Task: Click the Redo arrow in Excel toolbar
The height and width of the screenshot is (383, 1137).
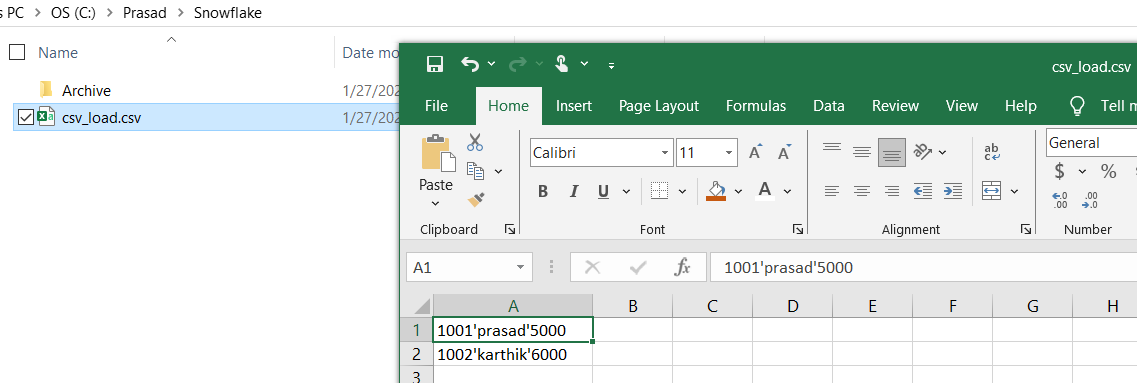Action: click(x=518, y=64)
